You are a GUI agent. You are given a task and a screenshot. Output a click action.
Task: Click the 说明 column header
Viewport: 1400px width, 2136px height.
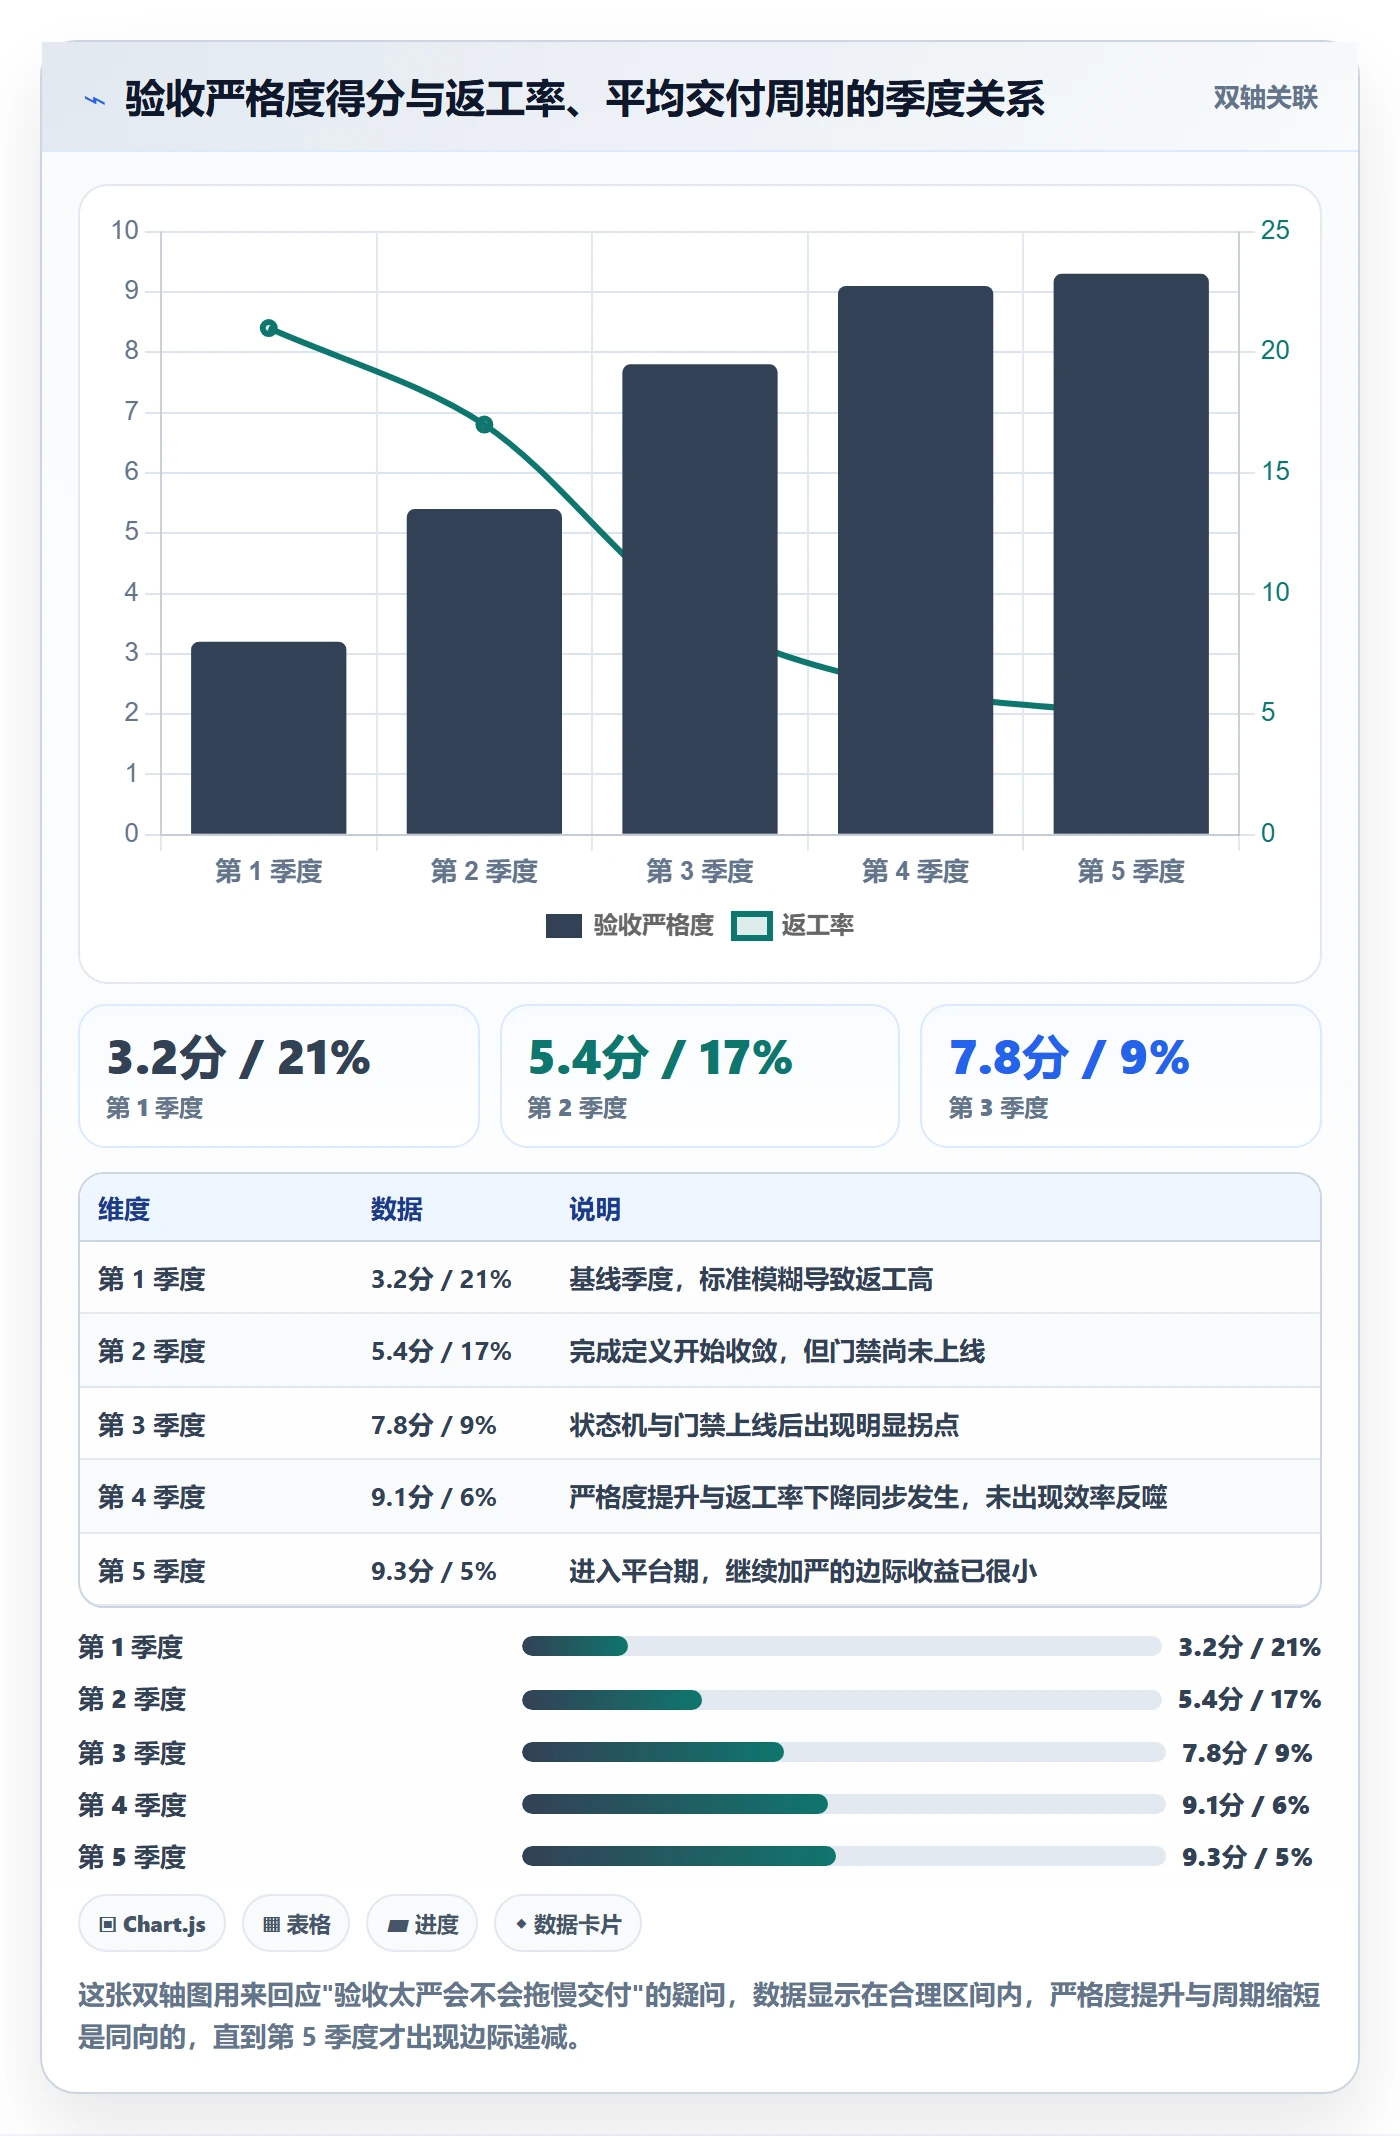click(x=595, y=1209)
